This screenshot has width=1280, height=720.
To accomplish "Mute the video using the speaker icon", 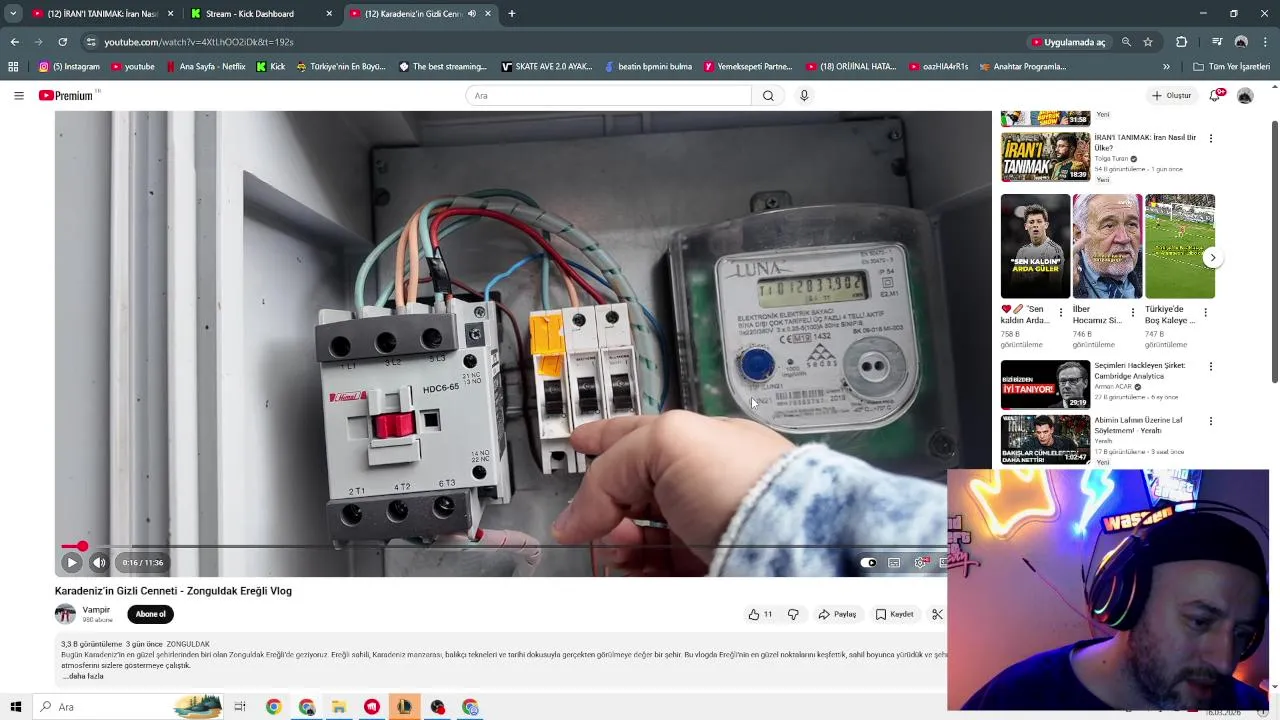I will [x=99, y=562].
